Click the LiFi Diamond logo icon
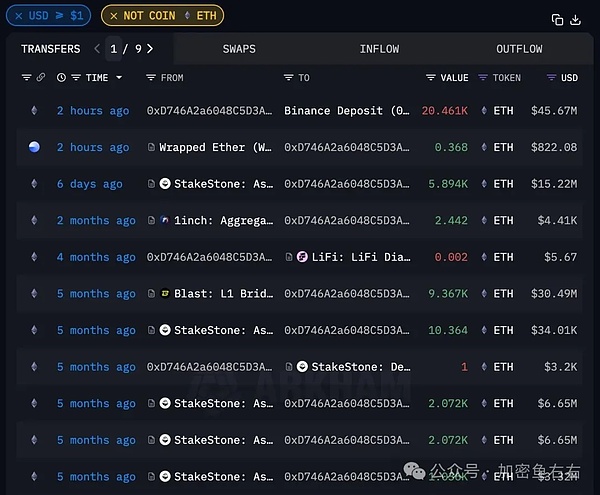 coord(303,257)
